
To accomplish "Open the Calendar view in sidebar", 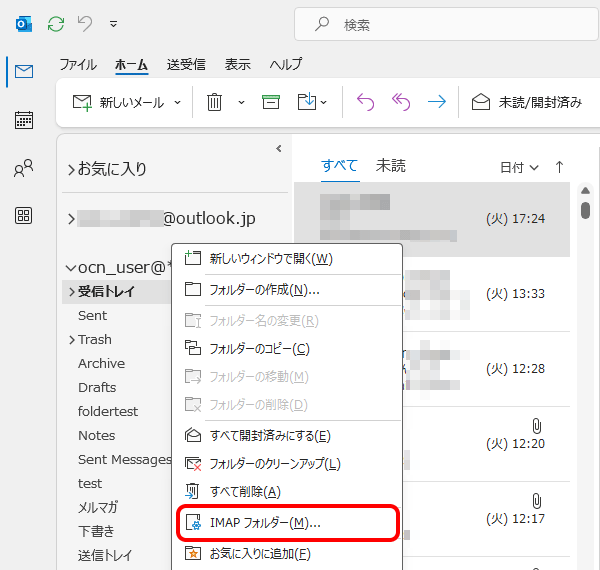I will click(24, 121).
